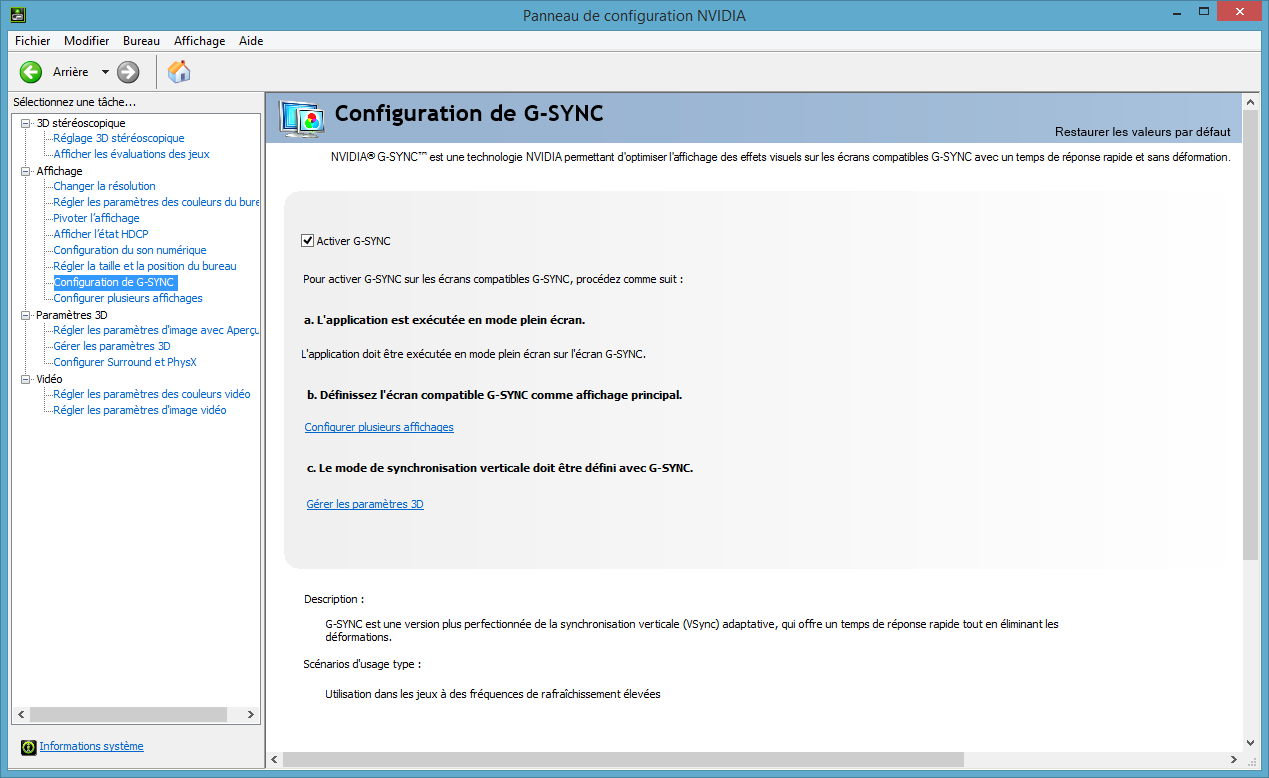1269x778 pixels.
Task: Click the NVIDIA app icon in title bar
Action: (x=18, y=15)
